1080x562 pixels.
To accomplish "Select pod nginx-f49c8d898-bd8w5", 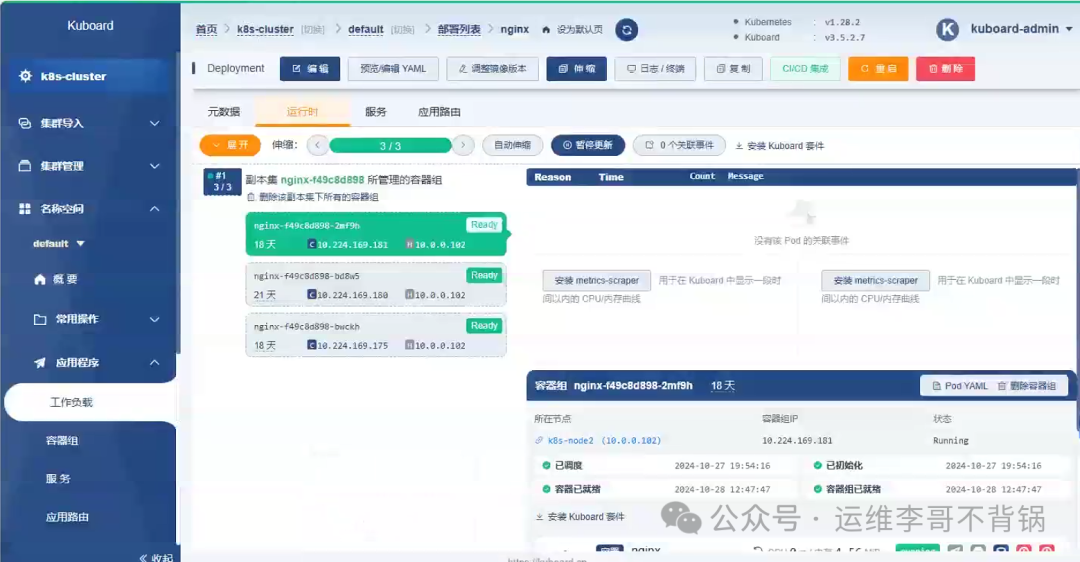I will point(376,284).
